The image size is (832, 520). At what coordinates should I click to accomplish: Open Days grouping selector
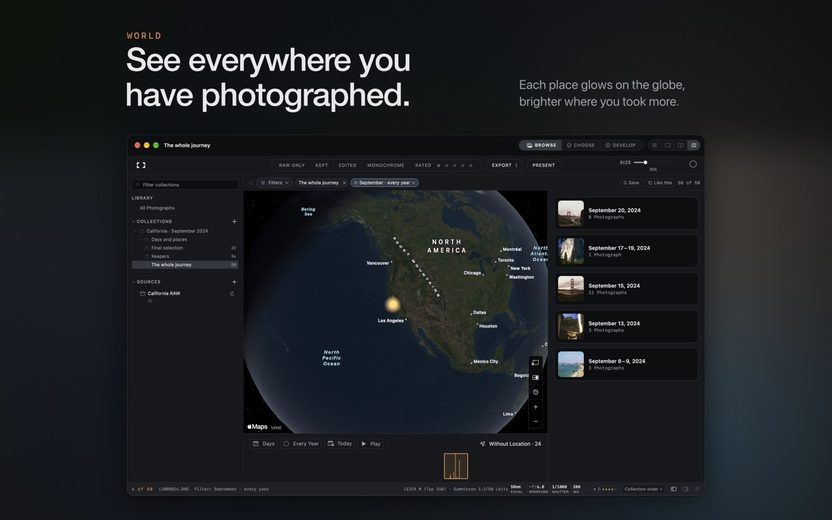click(x=264, y=444)
